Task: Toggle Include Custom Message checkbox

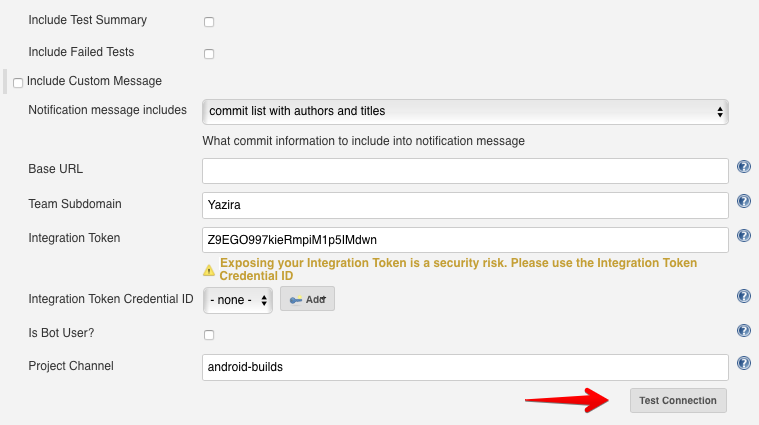Action: [x=18, y=83]
